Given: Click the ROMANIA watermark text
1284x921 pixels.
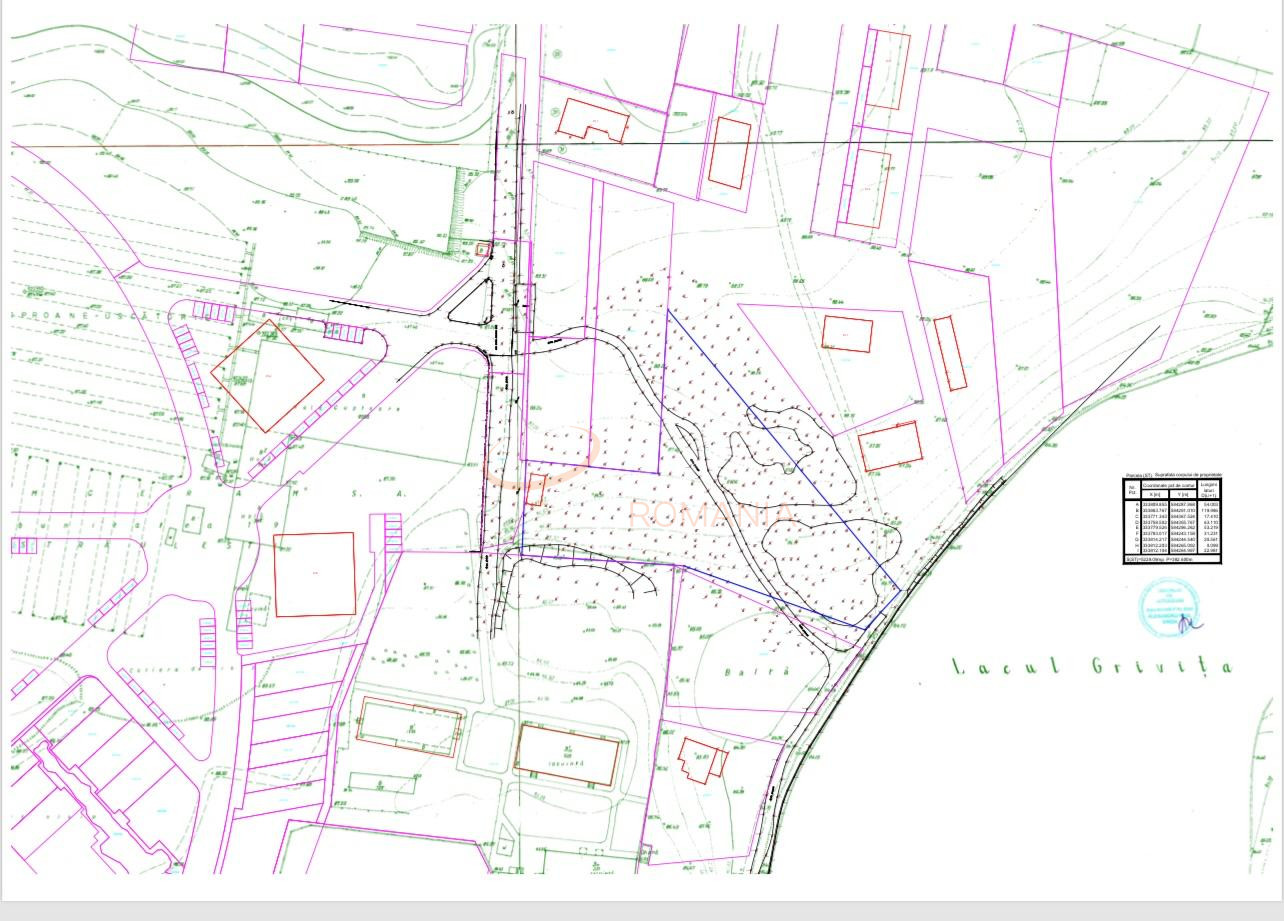Looking at the screenshot, I should coord(711,514).
